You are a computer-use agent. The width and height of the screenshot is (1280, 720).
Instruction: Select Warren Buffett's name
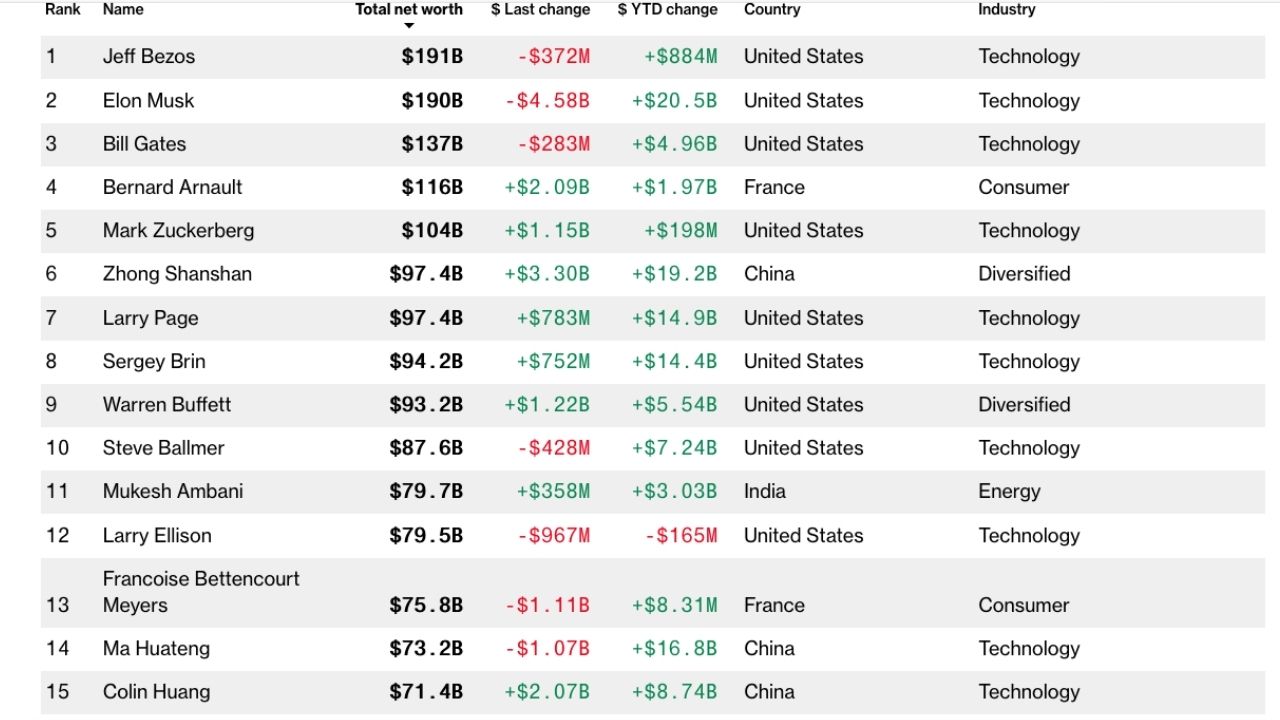click(167, 405)
